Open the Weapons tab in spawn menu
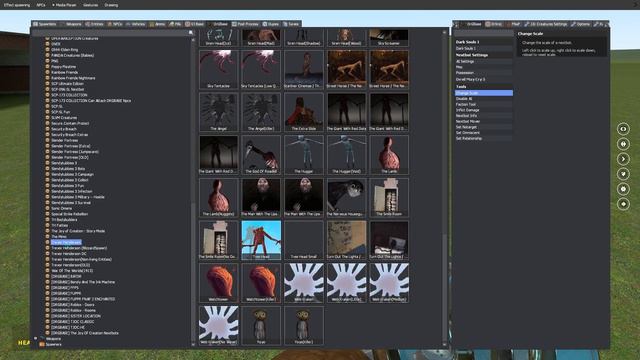Image resolution: width=640 pixels, height=360 pixels. pyautogui.click(x=72, y=24)
